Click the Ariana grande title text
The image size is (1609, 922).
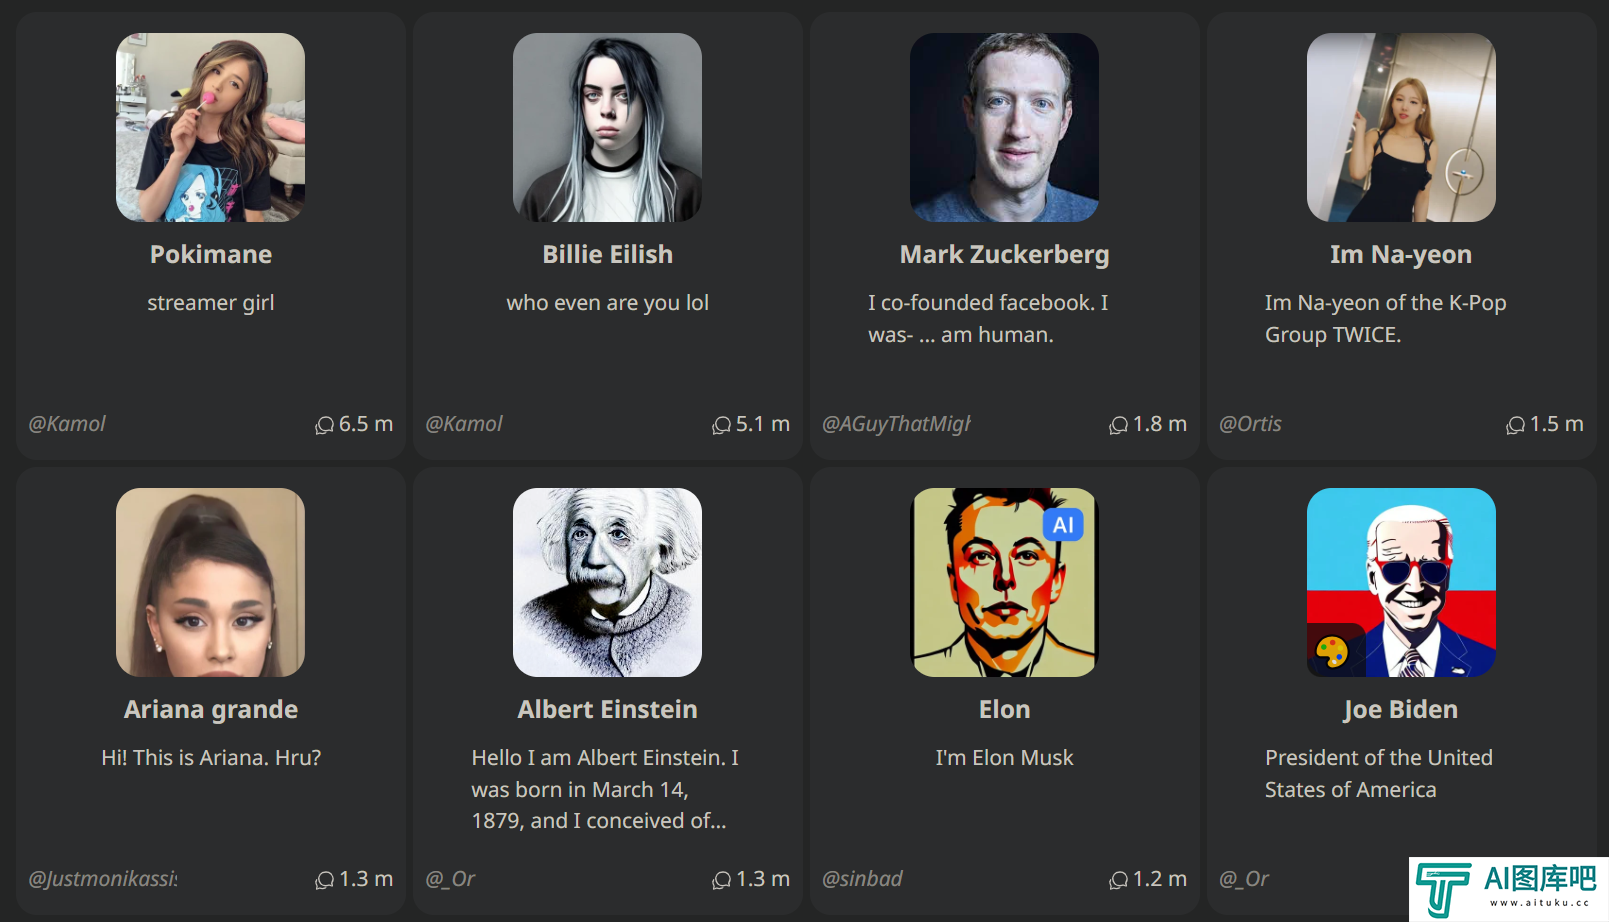[x=211, y=709]
